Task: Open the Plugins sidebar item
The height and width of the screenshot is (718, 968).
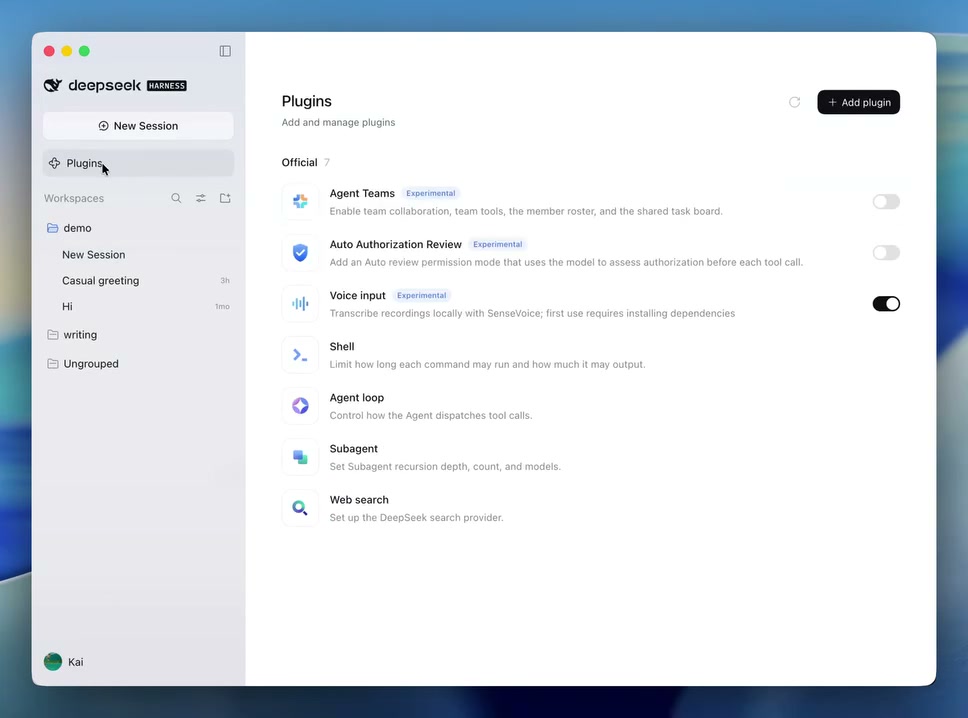Action: coord(138,163)
